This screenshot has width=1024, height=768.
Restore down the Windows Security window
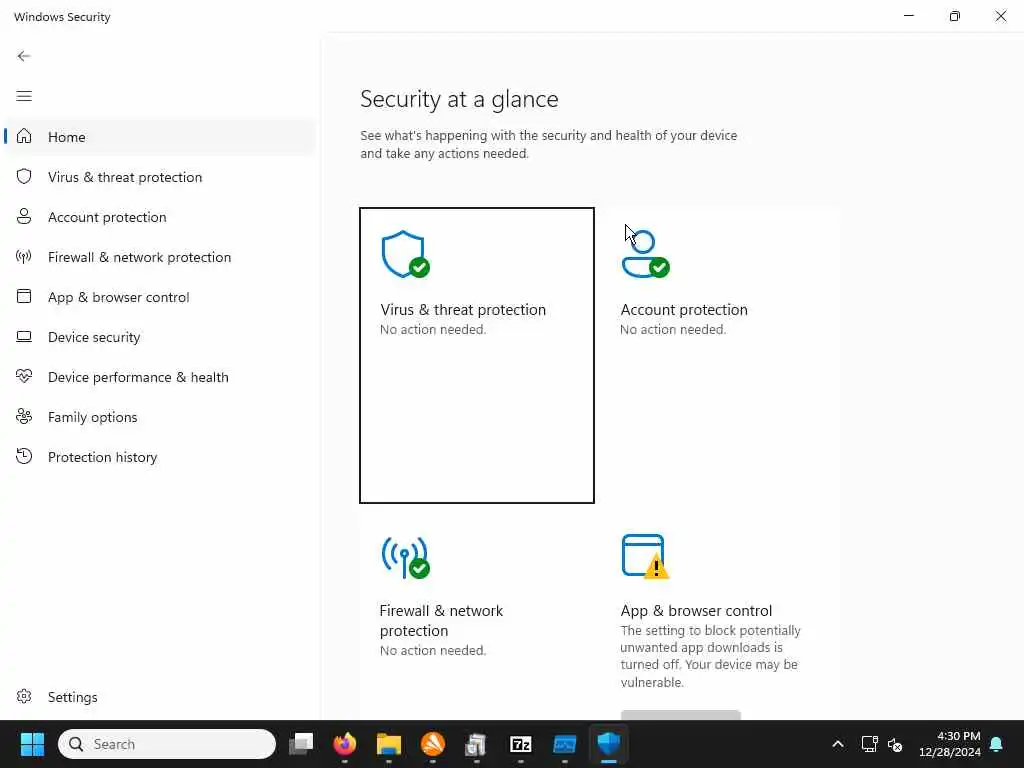click(955, 16)
